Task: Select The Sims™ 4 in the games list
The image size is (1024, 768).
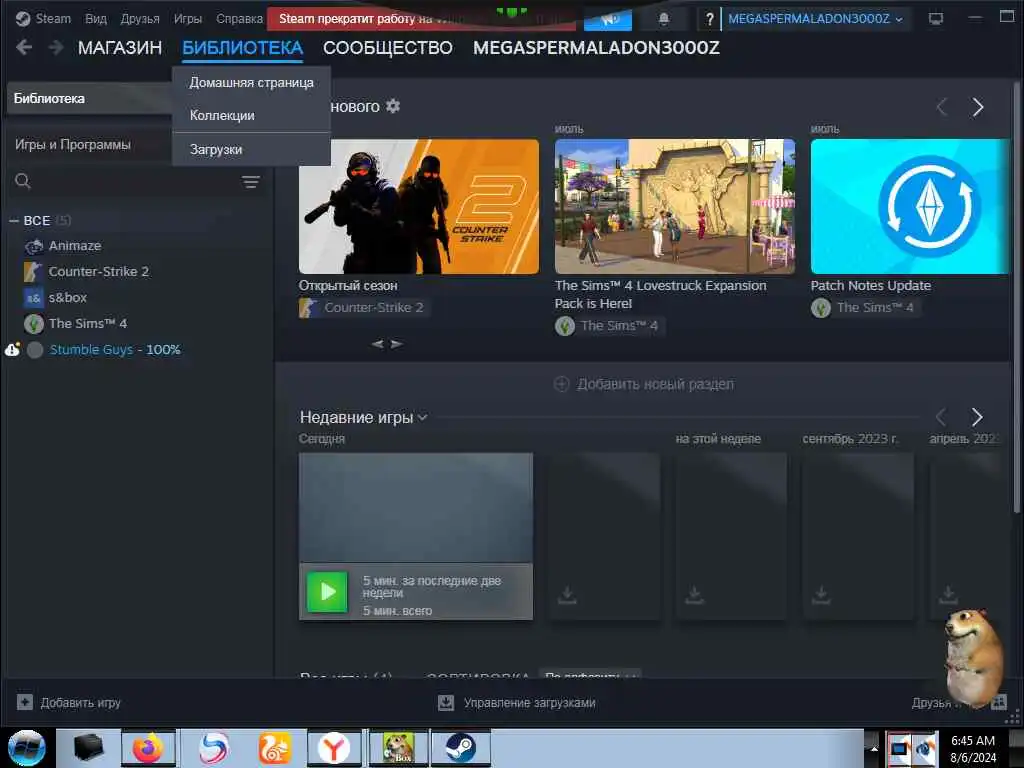Action: point(88,324)
